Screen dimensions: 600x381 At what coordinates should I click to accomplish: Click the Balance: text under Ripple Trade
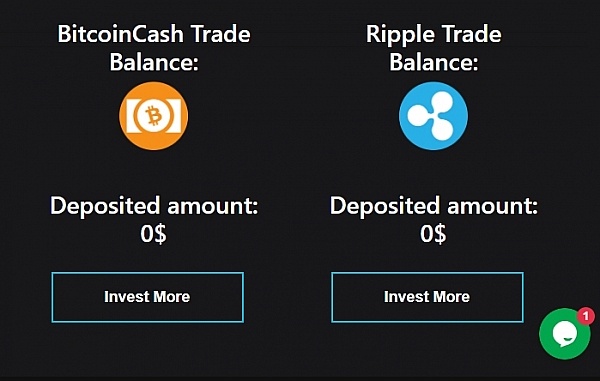(434, 62)
